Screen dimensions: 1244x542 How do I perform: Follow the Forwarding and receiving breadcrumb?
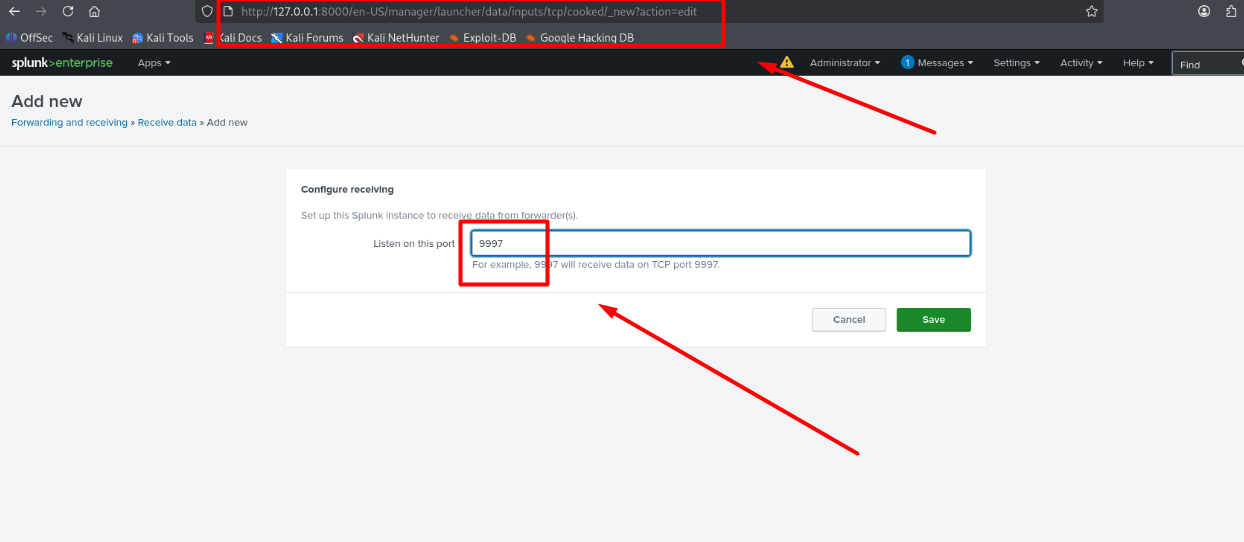coord(69,122)
